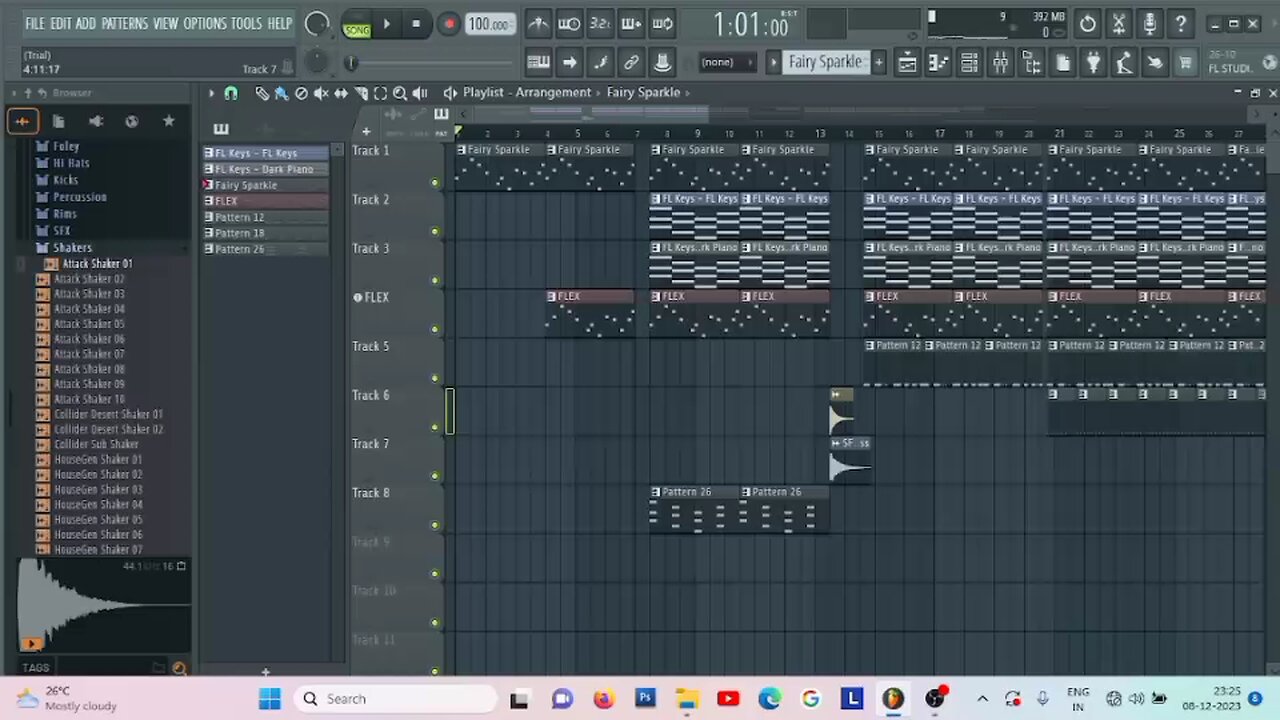The width and height of the screenshot is (1280, 720).
Task: Select Pattern 18 in the pattern picker
Action: tap(265, 233)
